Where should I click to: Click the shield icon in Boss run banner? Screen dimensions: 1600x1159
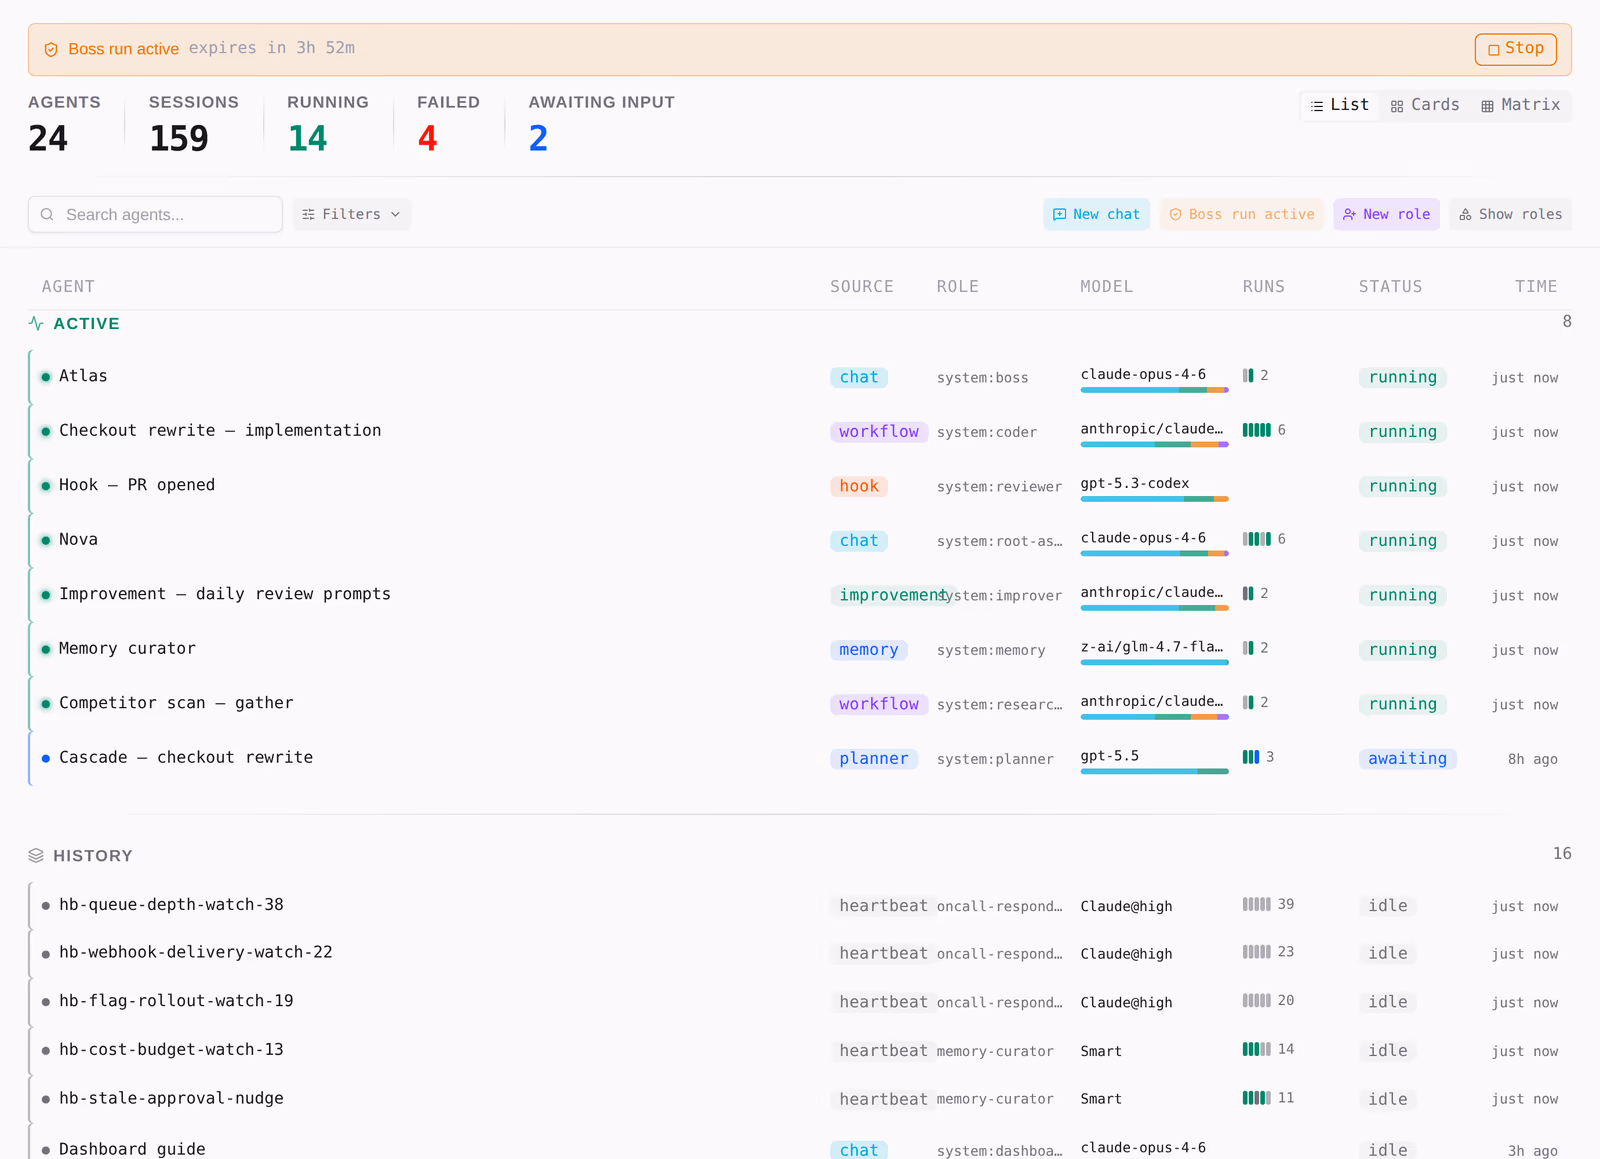tap(51, 49)
